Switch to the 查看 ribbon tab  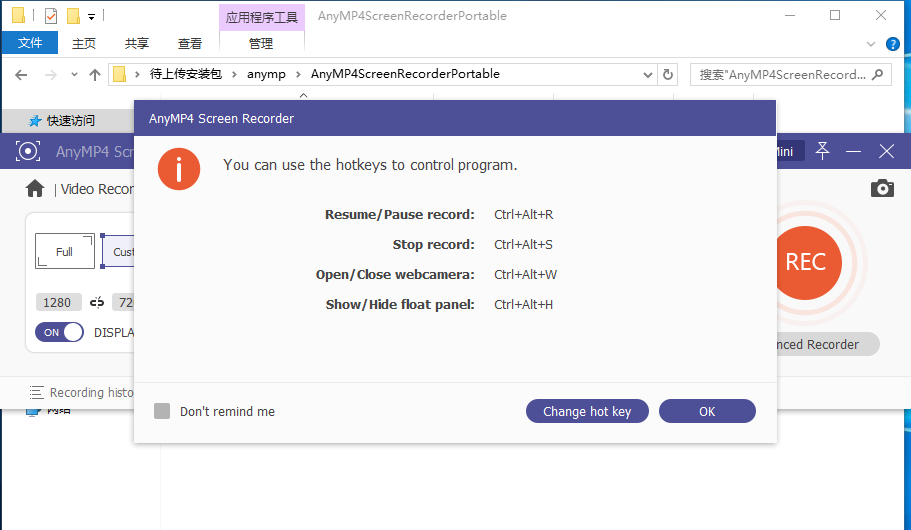tap(189, 44)
